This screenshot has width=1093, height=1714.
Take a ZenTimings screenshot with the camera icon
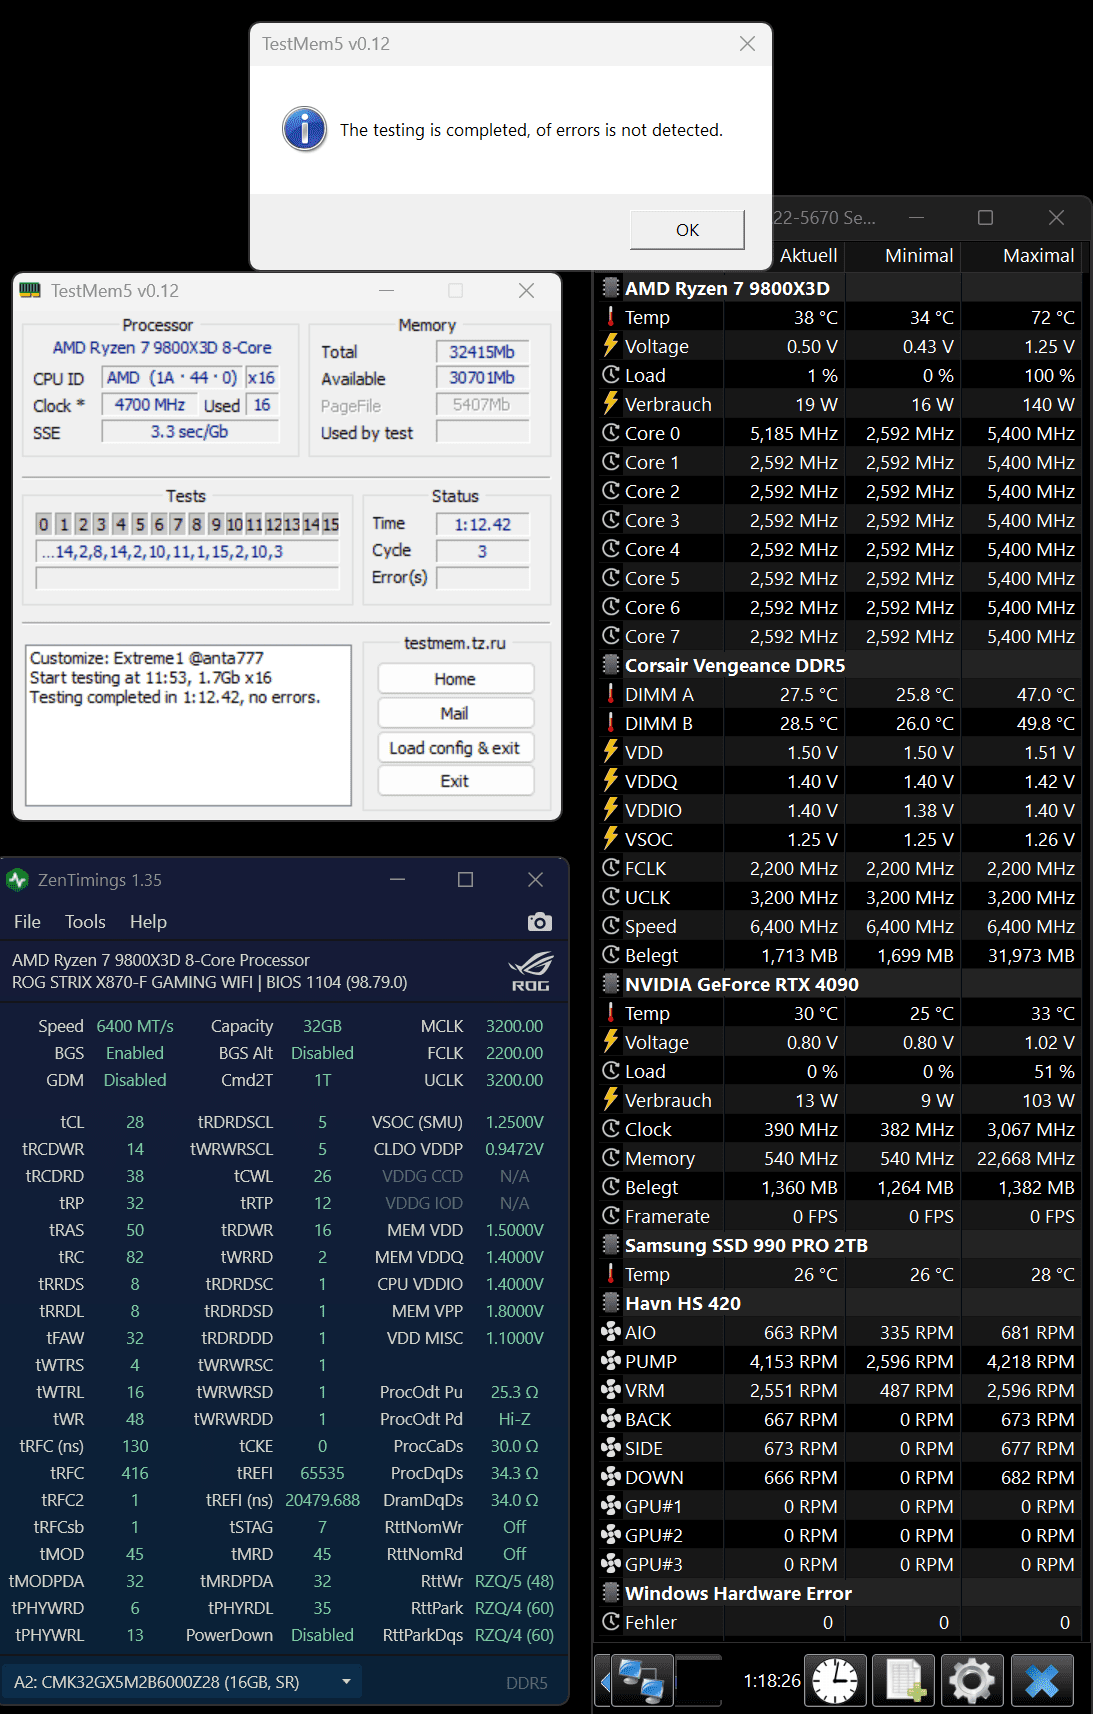point(539,922)
